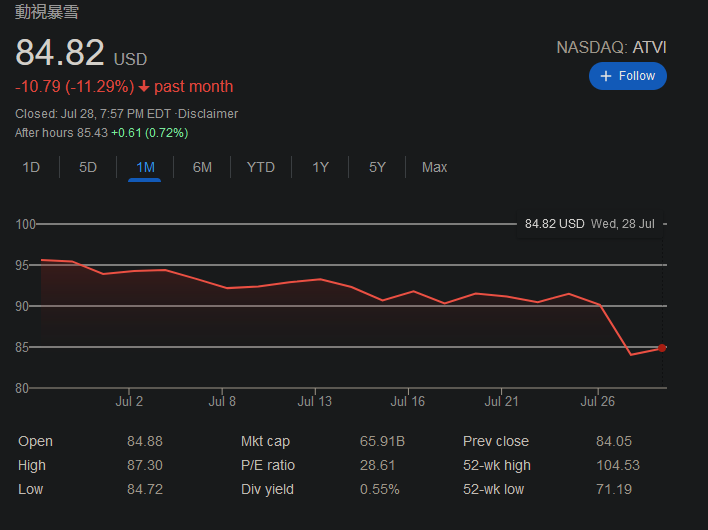Click the NASDAQ: ATVI ticker label
The height and width of the screenshot is (530, 708).
pyautogui.click(x=611, y=47)
